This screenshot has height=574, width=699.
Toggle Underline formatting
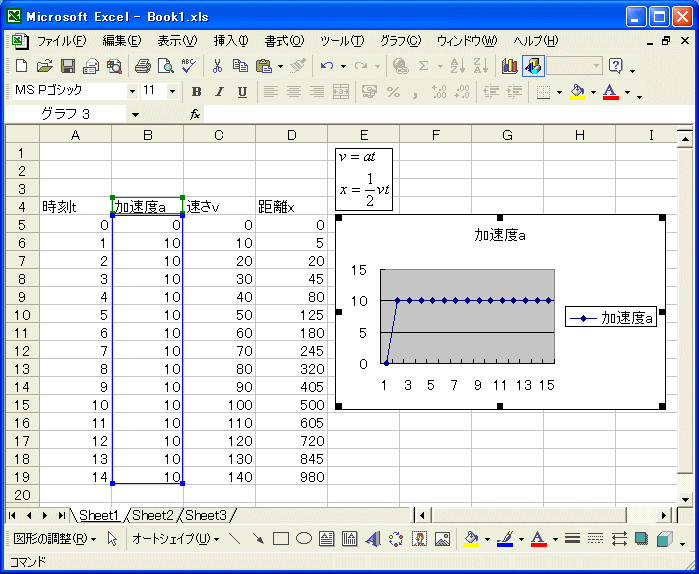click(x=243, y=92)
